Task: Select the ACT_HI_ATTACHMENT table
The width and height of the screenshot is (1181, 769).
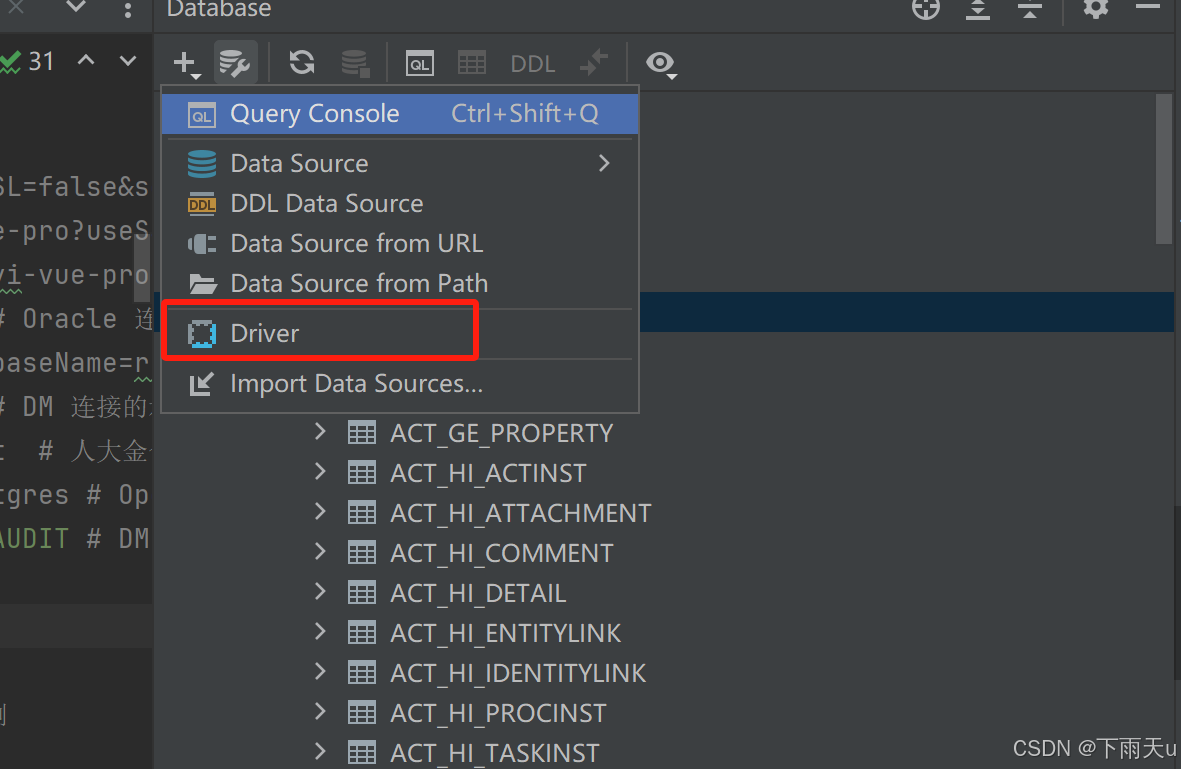Action: click(x=520, y=513)
